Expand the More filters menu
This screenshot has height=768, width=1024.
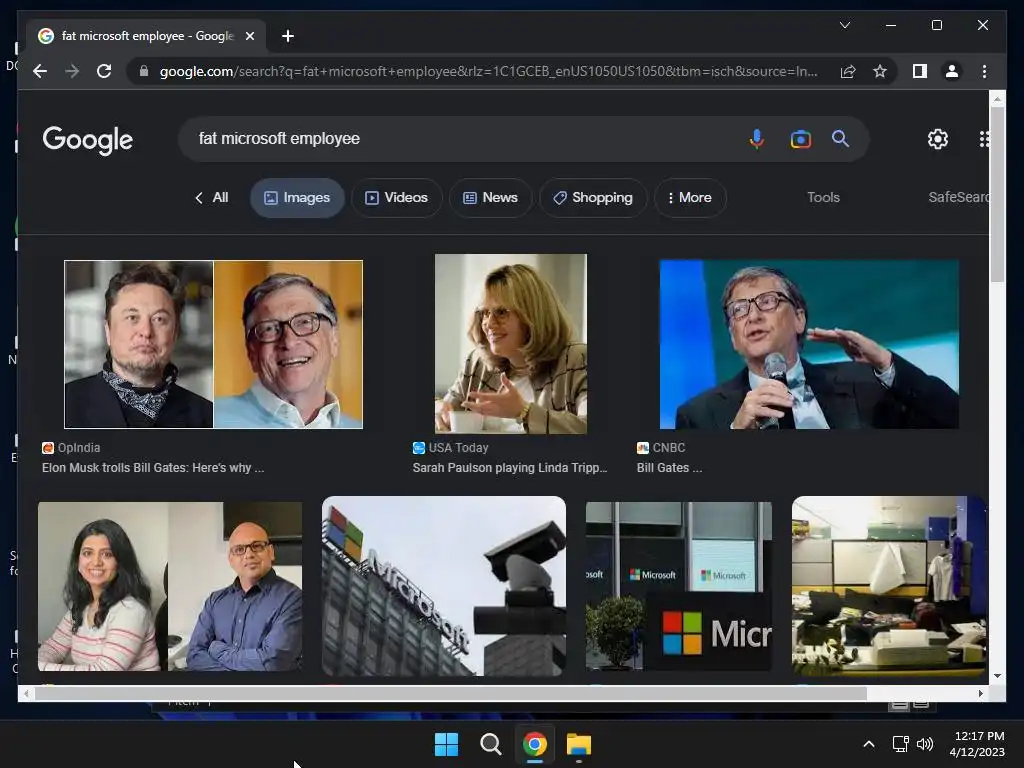pos(690,197)
